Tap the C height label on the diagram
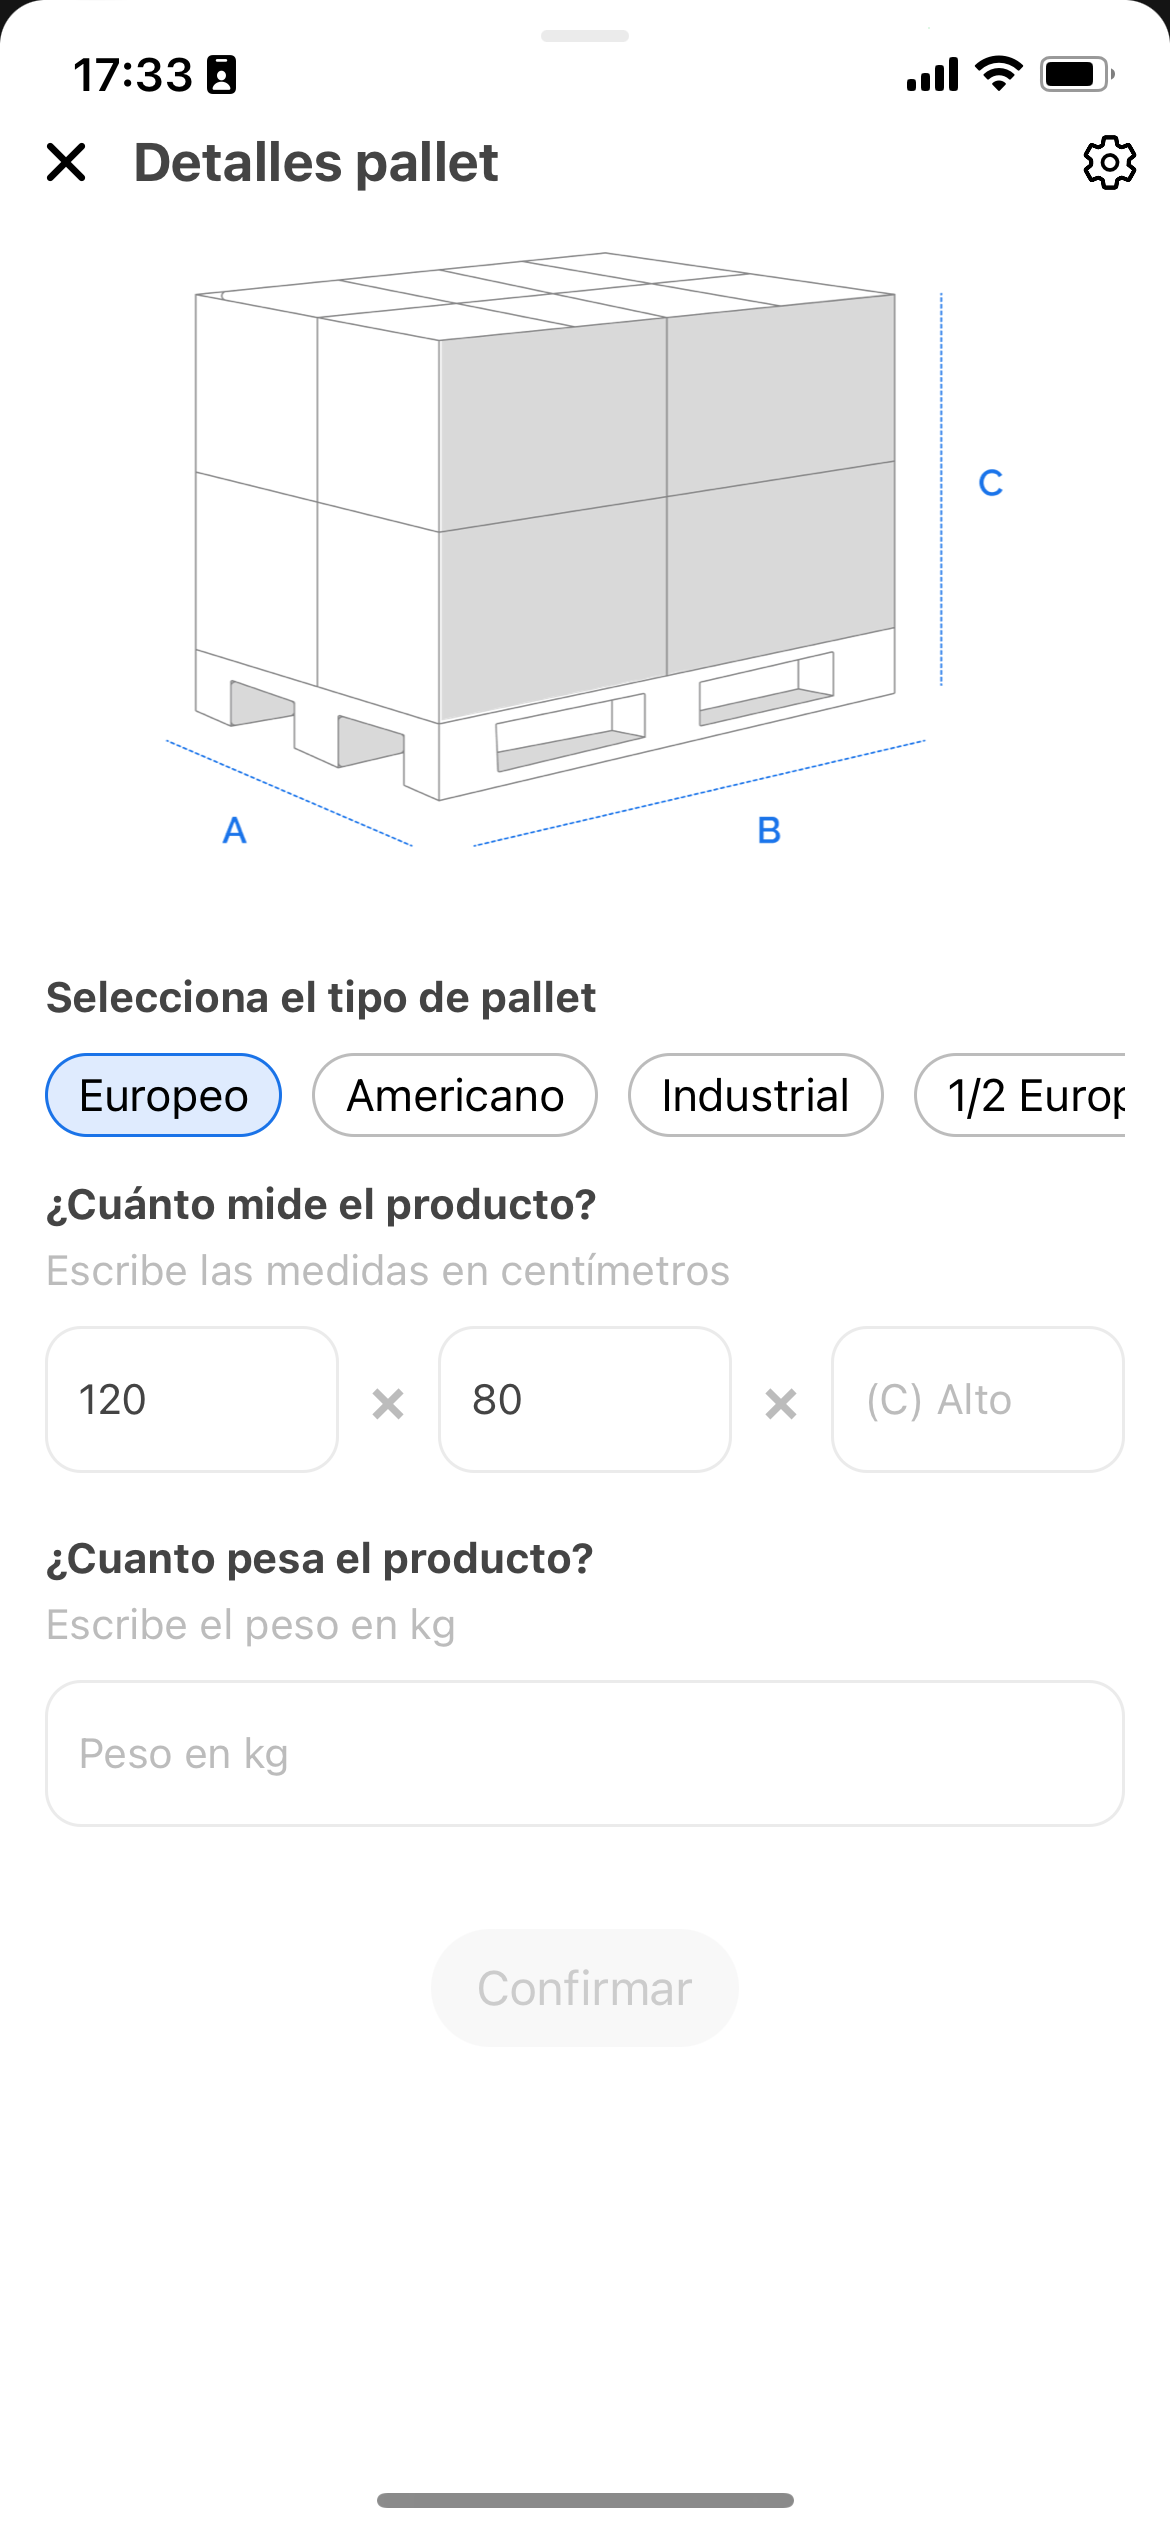1170x2532 pixels. pos(990,483)
